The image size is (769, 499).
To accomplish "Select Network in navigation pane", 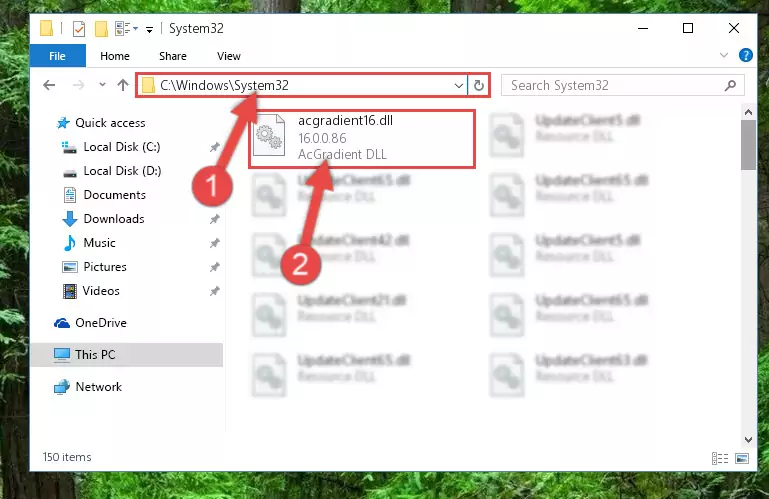I will click(x=98, y=387).
